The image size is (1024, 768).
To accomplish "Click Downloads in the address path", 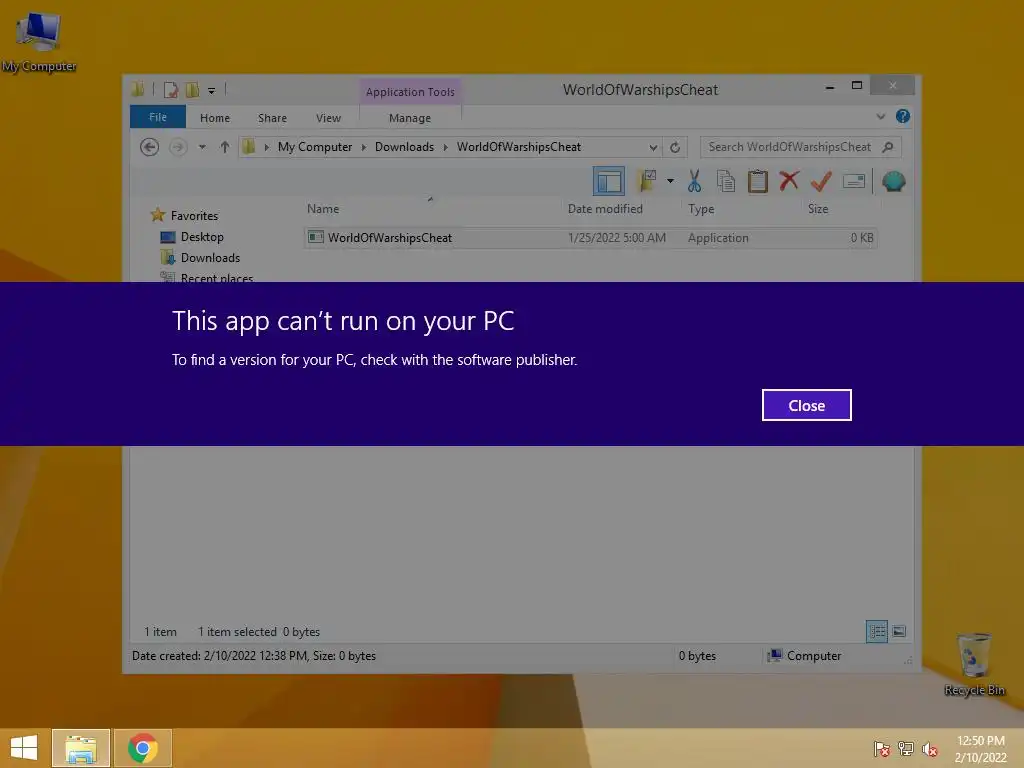I will point(404,147).
